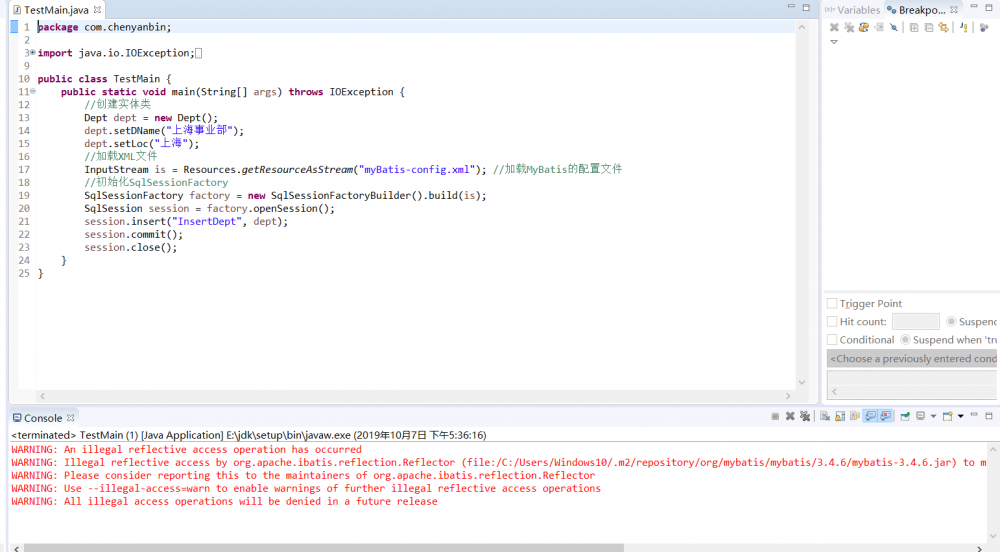The height and width of the screenshot is (552, 1000).
Task: Select Suspend when 'true' radio button
Action: [x=905, y=340]
